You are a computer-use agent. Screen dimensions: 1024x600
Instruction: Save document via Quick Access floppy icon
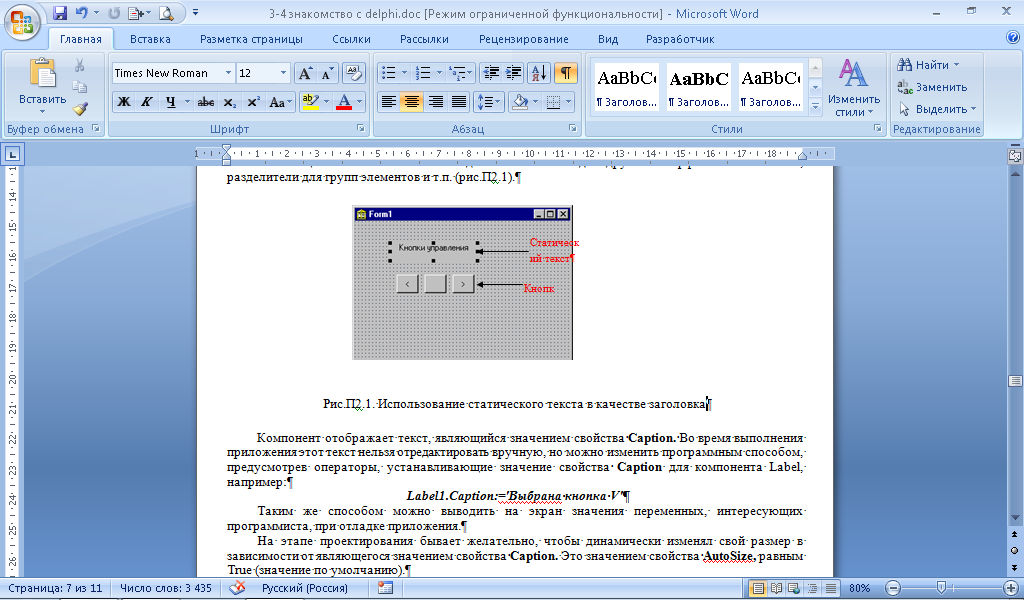click(x=60, y=13)
